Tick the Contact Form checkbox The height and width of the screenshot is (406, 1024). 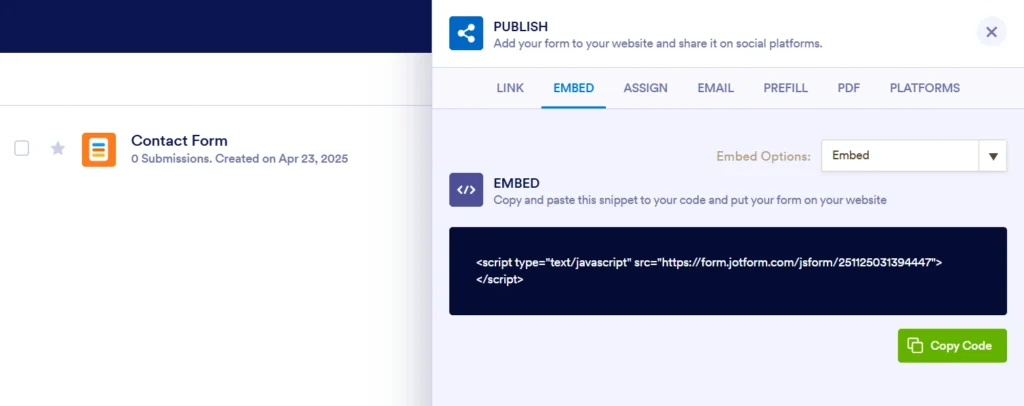pos(22,149)
